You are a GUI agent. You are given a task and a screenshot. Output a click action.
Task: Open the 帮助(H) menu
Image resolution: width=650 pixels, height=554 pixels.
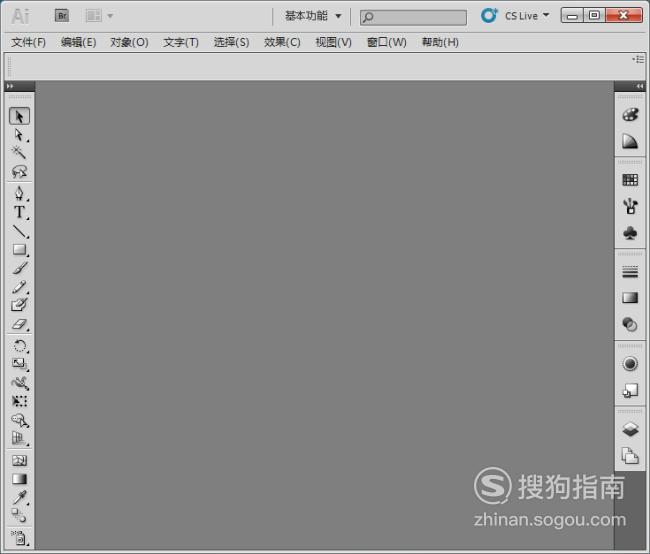(x=440, y=42)
